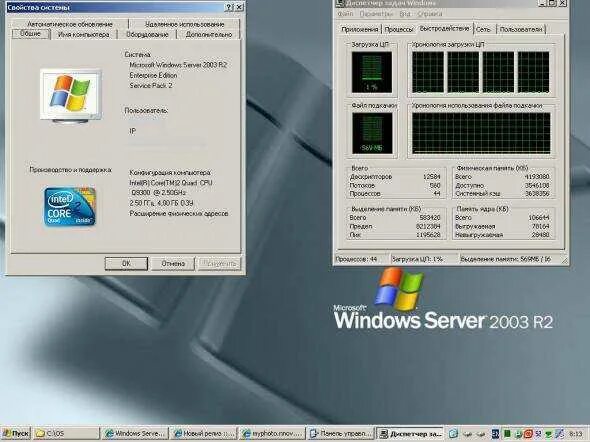Click the CPU usage gauge showing 1 %
This screenshot has width=590, height=442.
371,72
